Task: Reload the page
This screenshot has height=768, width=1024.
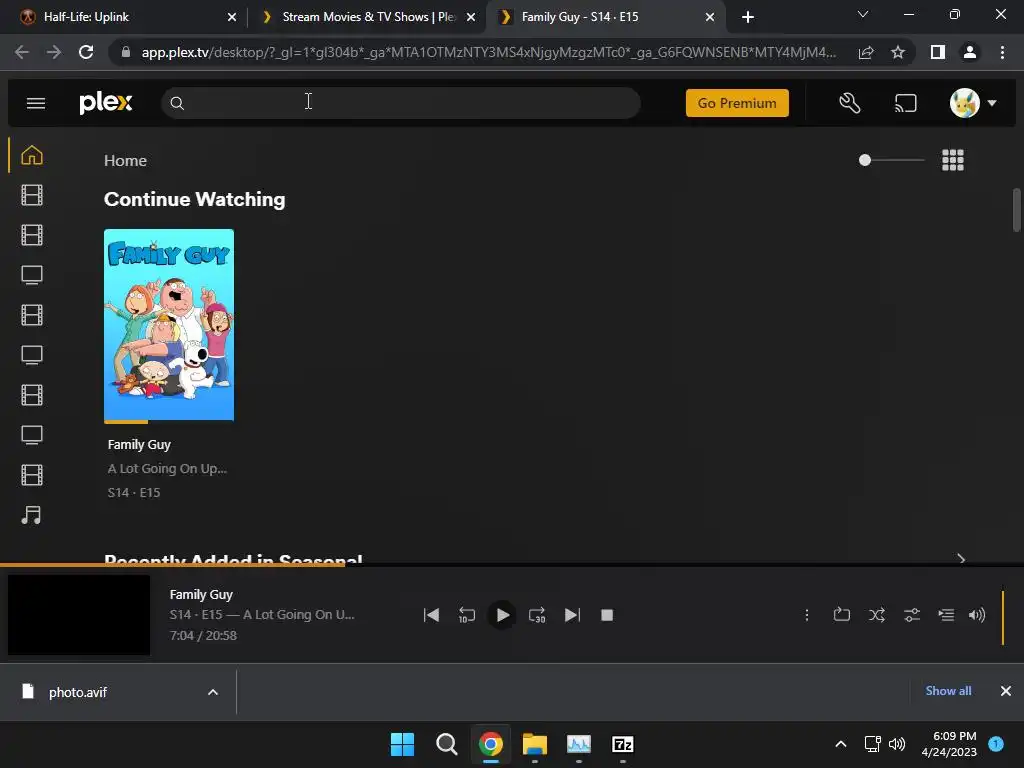Action: pos(86,52)
